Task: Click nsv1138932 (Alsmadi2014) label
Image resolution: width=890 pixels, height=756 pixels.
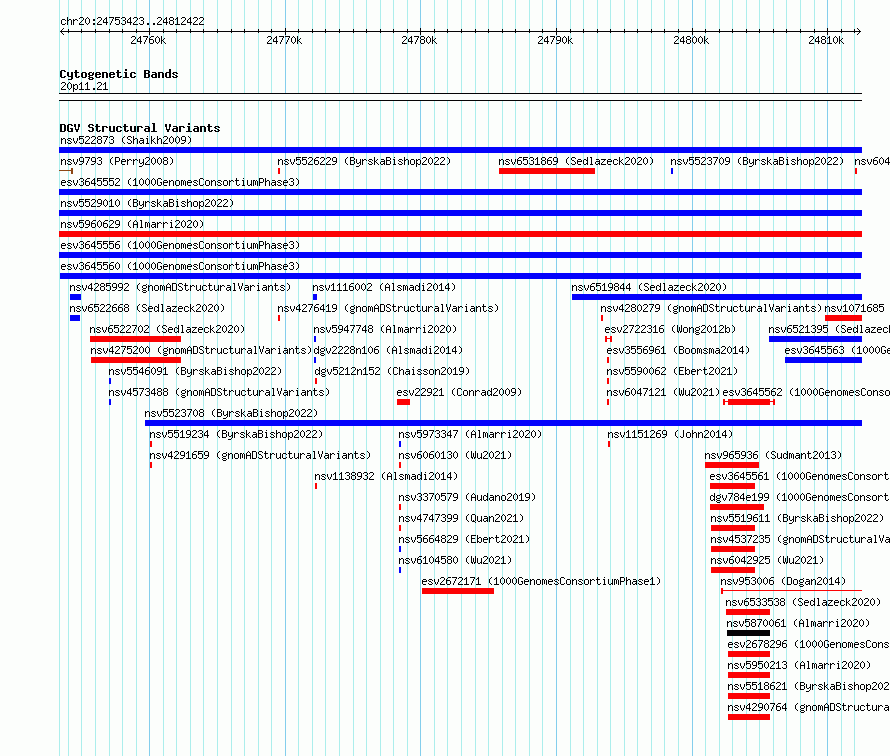Action: click(386, 476)
